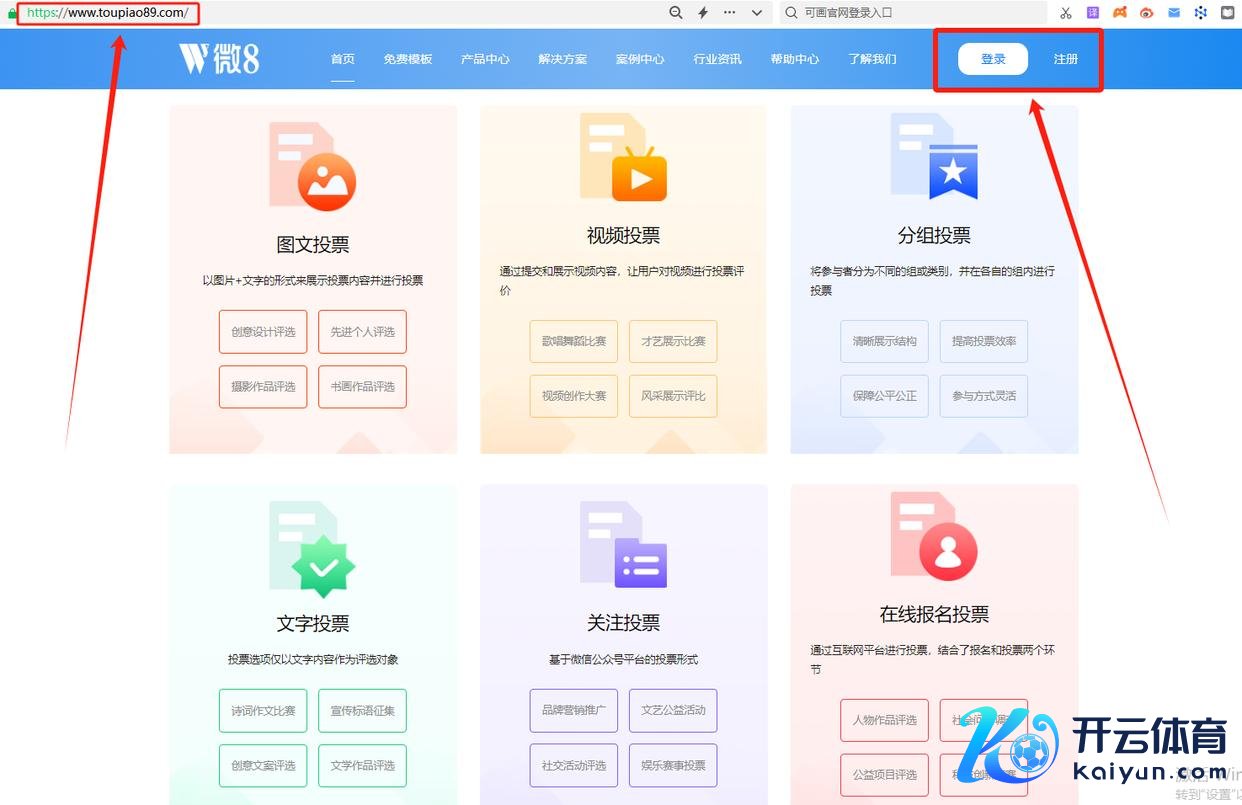The image size is (1242, 805).
Task: Open the three-dots more options icon
Action: [730, 13]
